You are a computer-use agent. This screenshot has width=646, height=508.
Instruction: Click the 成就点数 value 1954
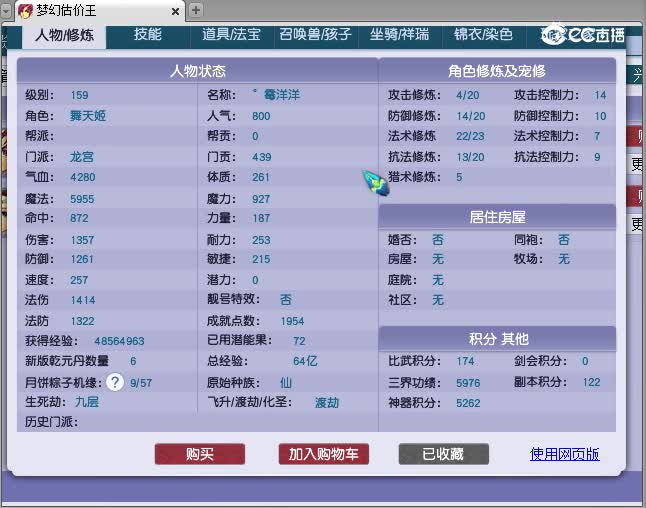[293, 321]
